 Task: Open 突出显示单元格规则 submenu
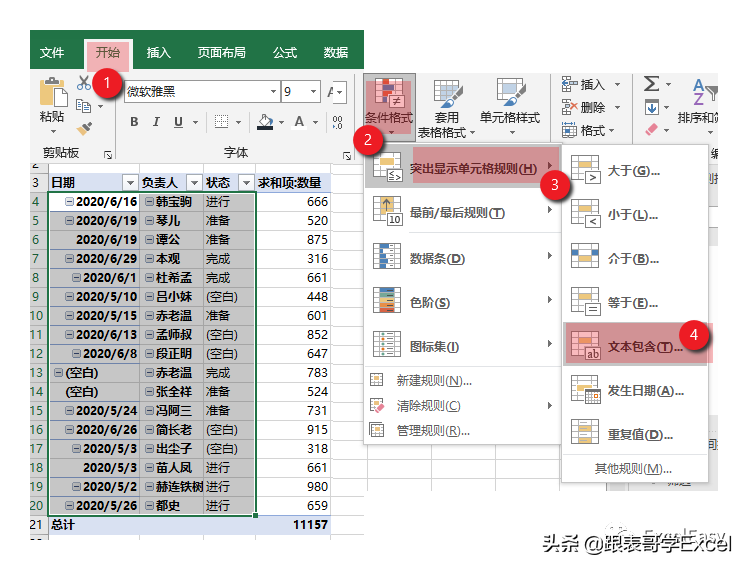tap(463, 168)
